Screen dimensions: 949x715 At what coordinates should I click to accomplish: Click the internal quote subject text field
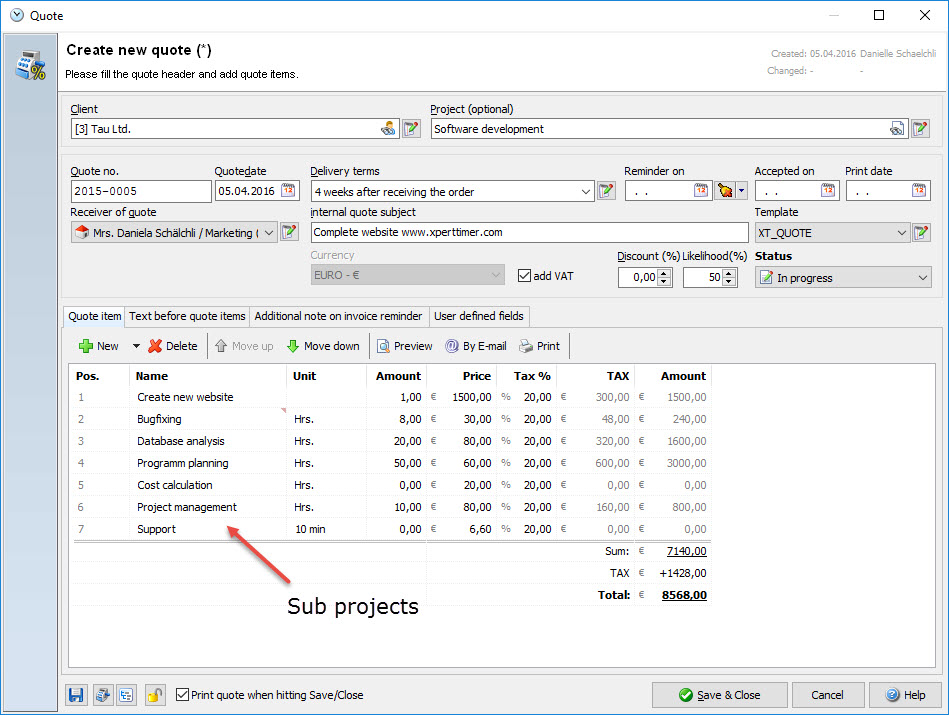528,232
